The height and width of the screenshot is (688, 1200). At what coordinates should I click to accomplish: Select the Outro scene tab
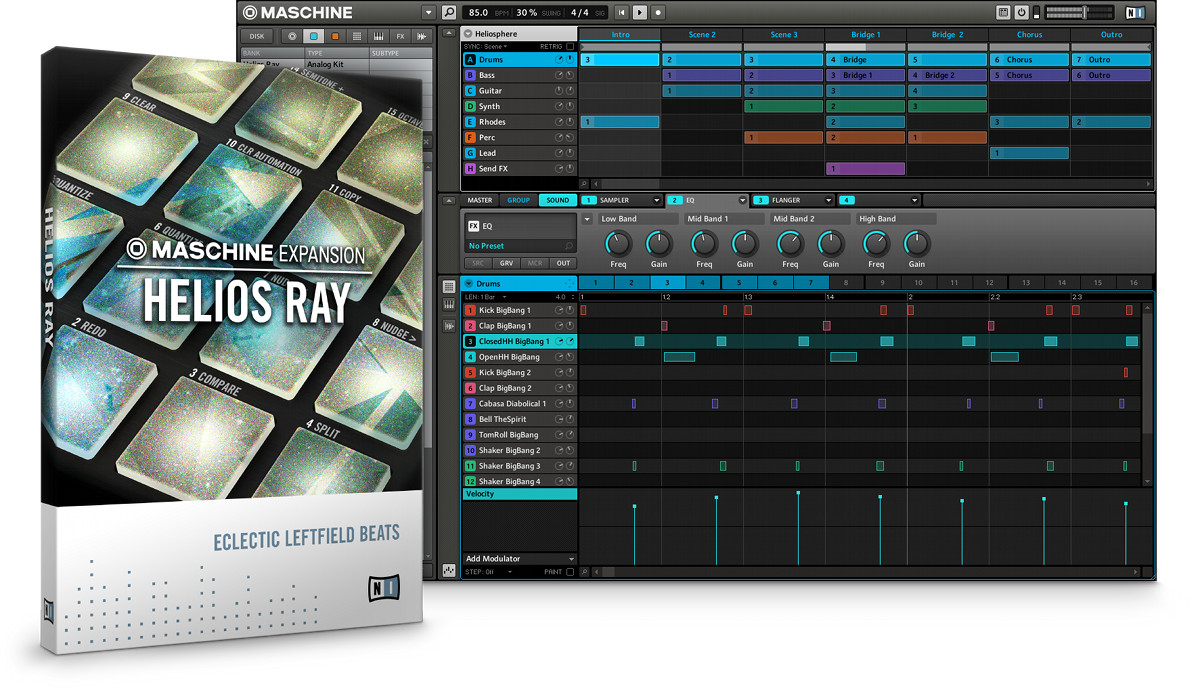[x=1112, y=34]
